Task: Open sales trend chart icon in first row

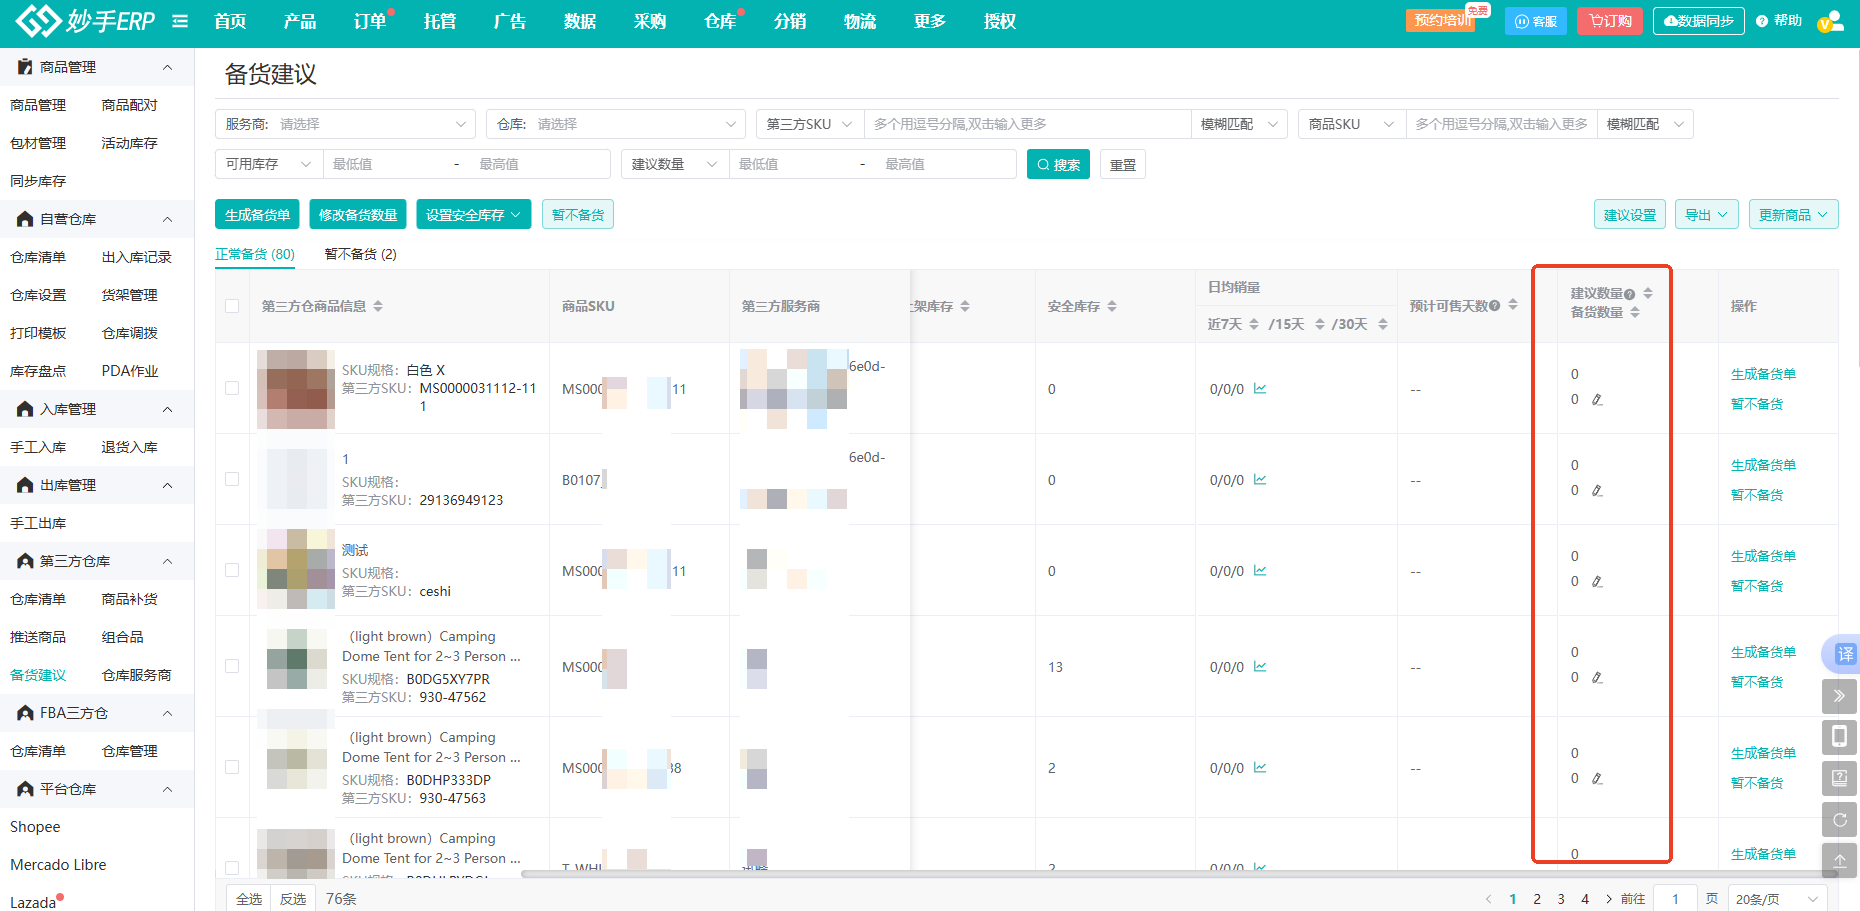Action: point(1260,389)
